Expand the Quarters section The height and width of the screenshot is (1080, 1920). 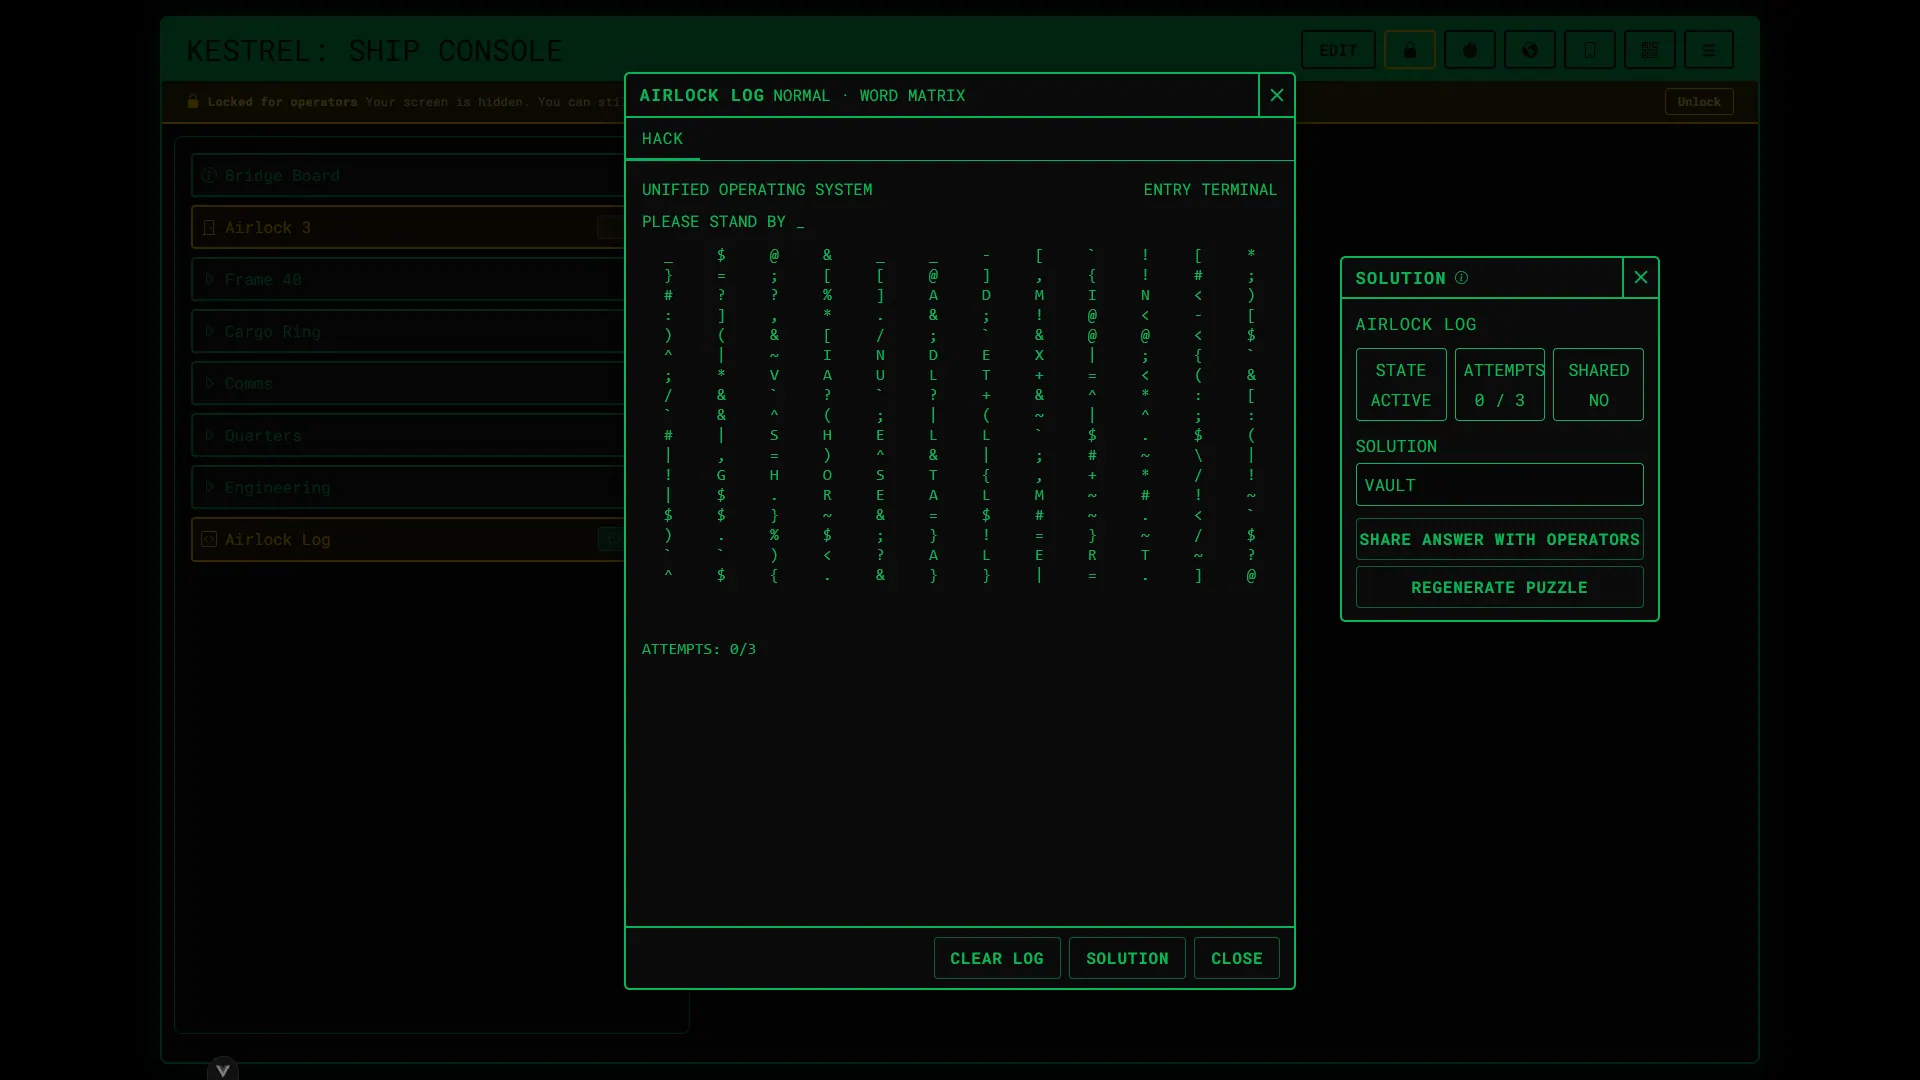tap(210, 435)
